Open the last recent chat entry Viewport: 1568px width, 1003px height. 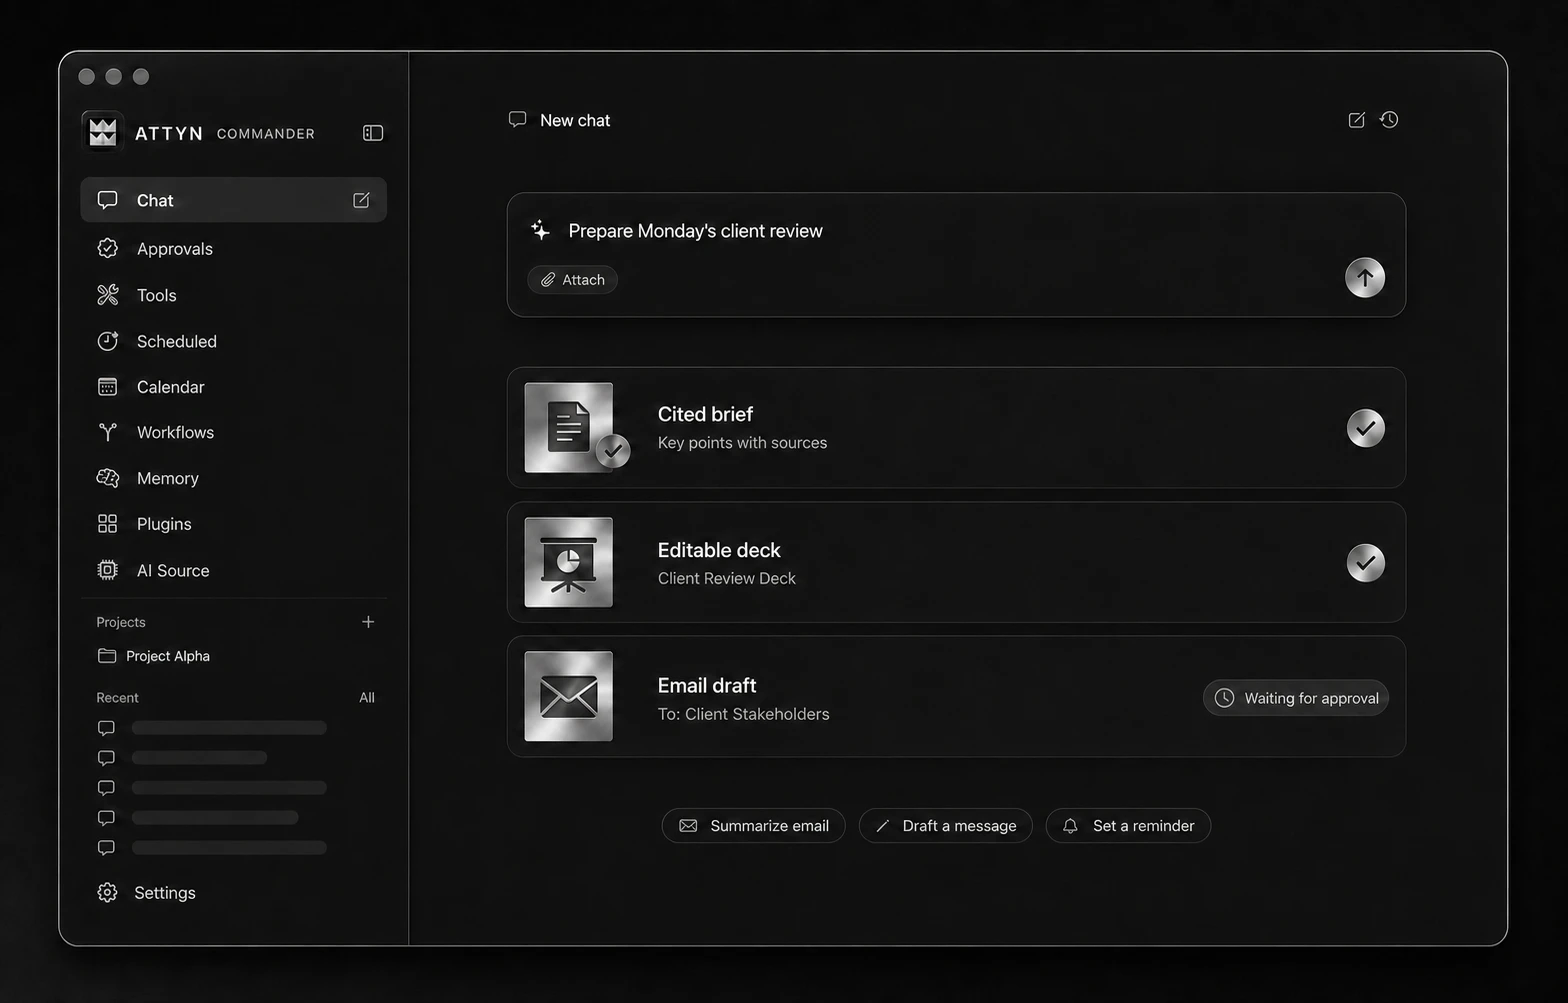[212, 848]
